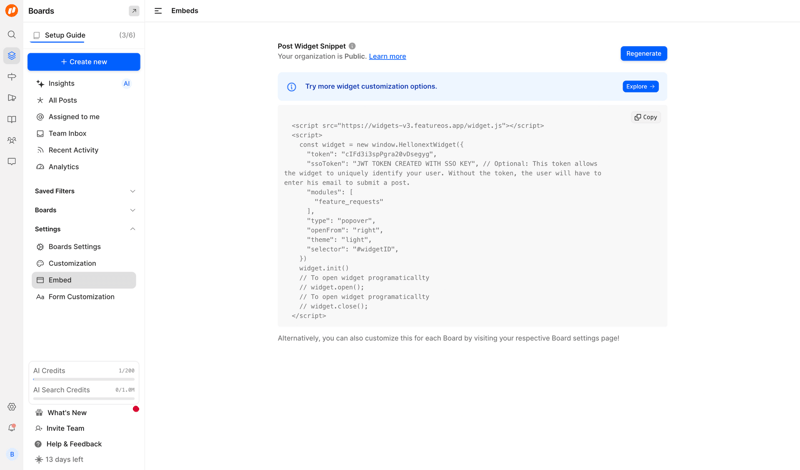Click the AI badge next to Insights
The width and height of the screenshot is (800, 470).
tap(127, 84)
